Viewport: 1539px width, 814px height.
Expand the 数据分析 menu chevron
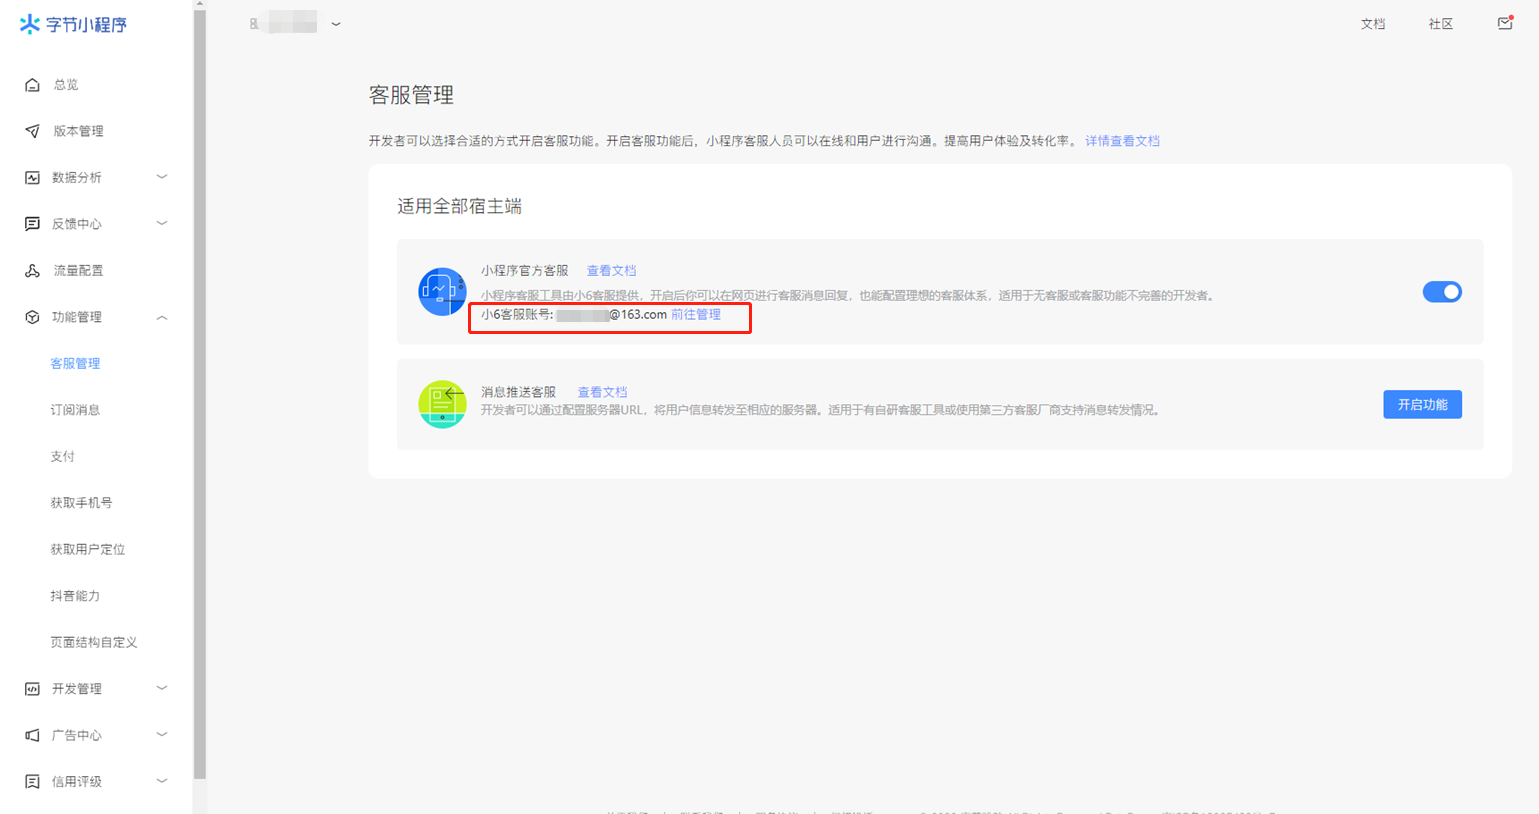click(x=162, y=177)
